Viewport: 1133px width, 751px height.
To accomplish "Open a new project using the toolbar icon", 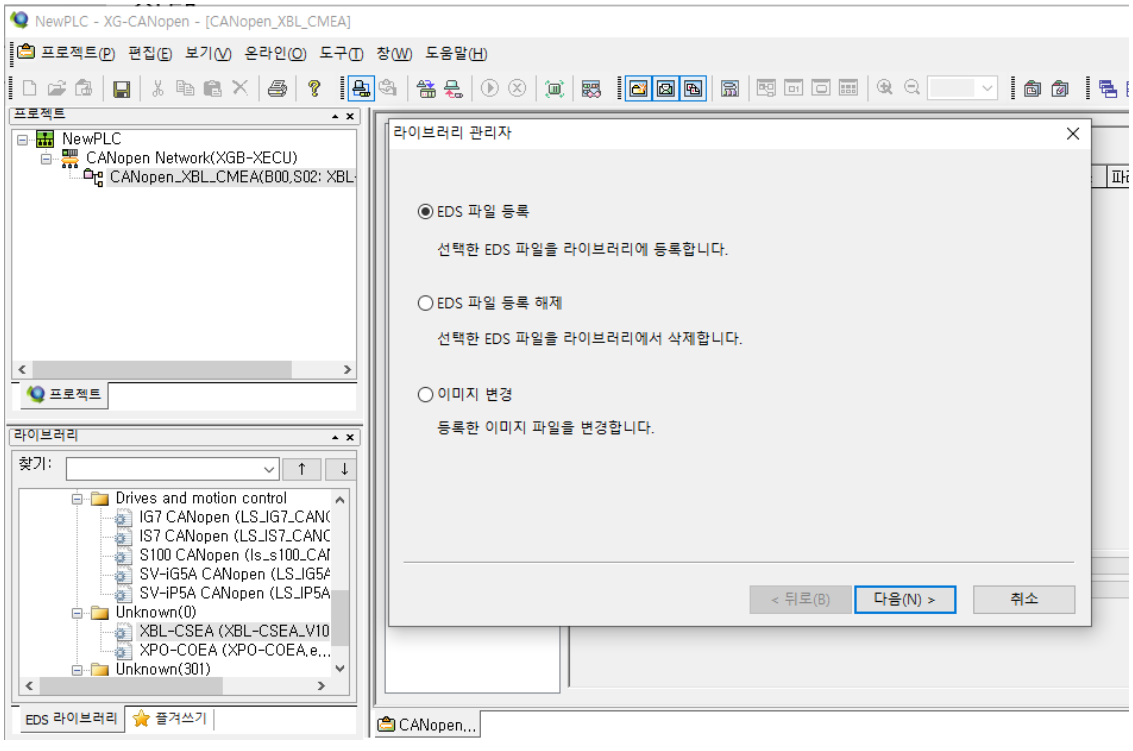I will pyautogui.click(x=27, y=88).
